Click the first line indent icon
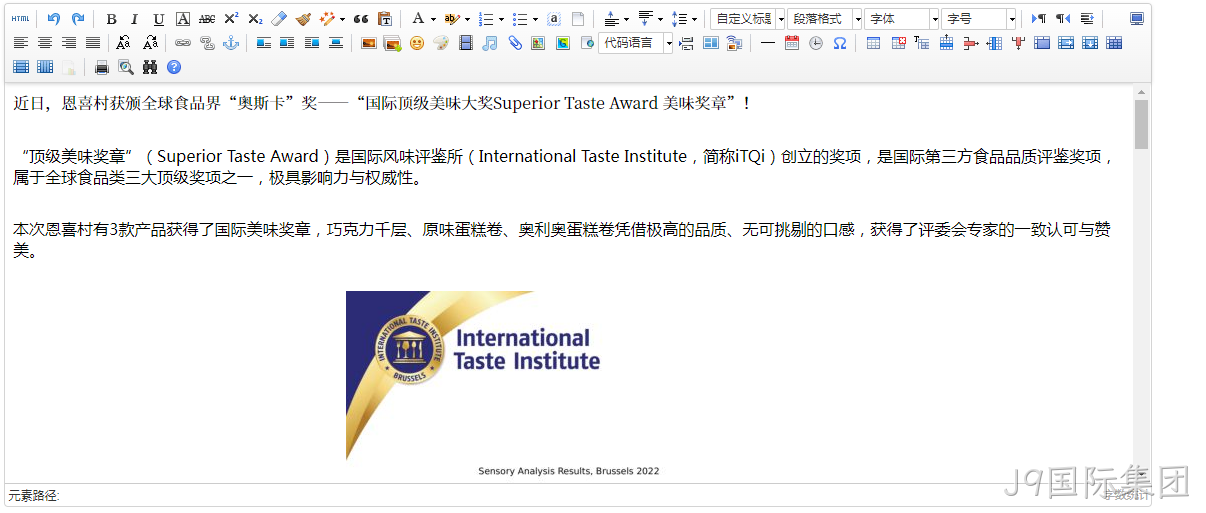Image resolution: width=1206 pixels, height=513 pixels. click(x=1087, y=19)
